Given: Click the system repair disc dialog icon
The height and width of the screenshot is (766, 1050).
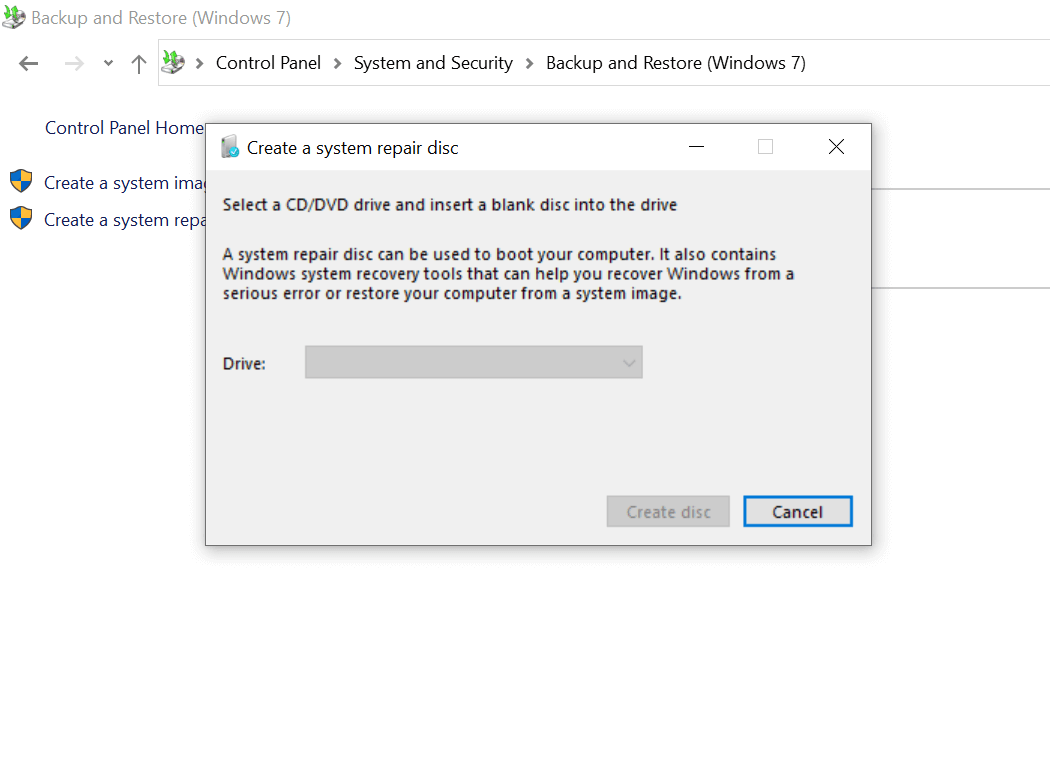Looking at the screenshot, I should (x=229, y=146).
